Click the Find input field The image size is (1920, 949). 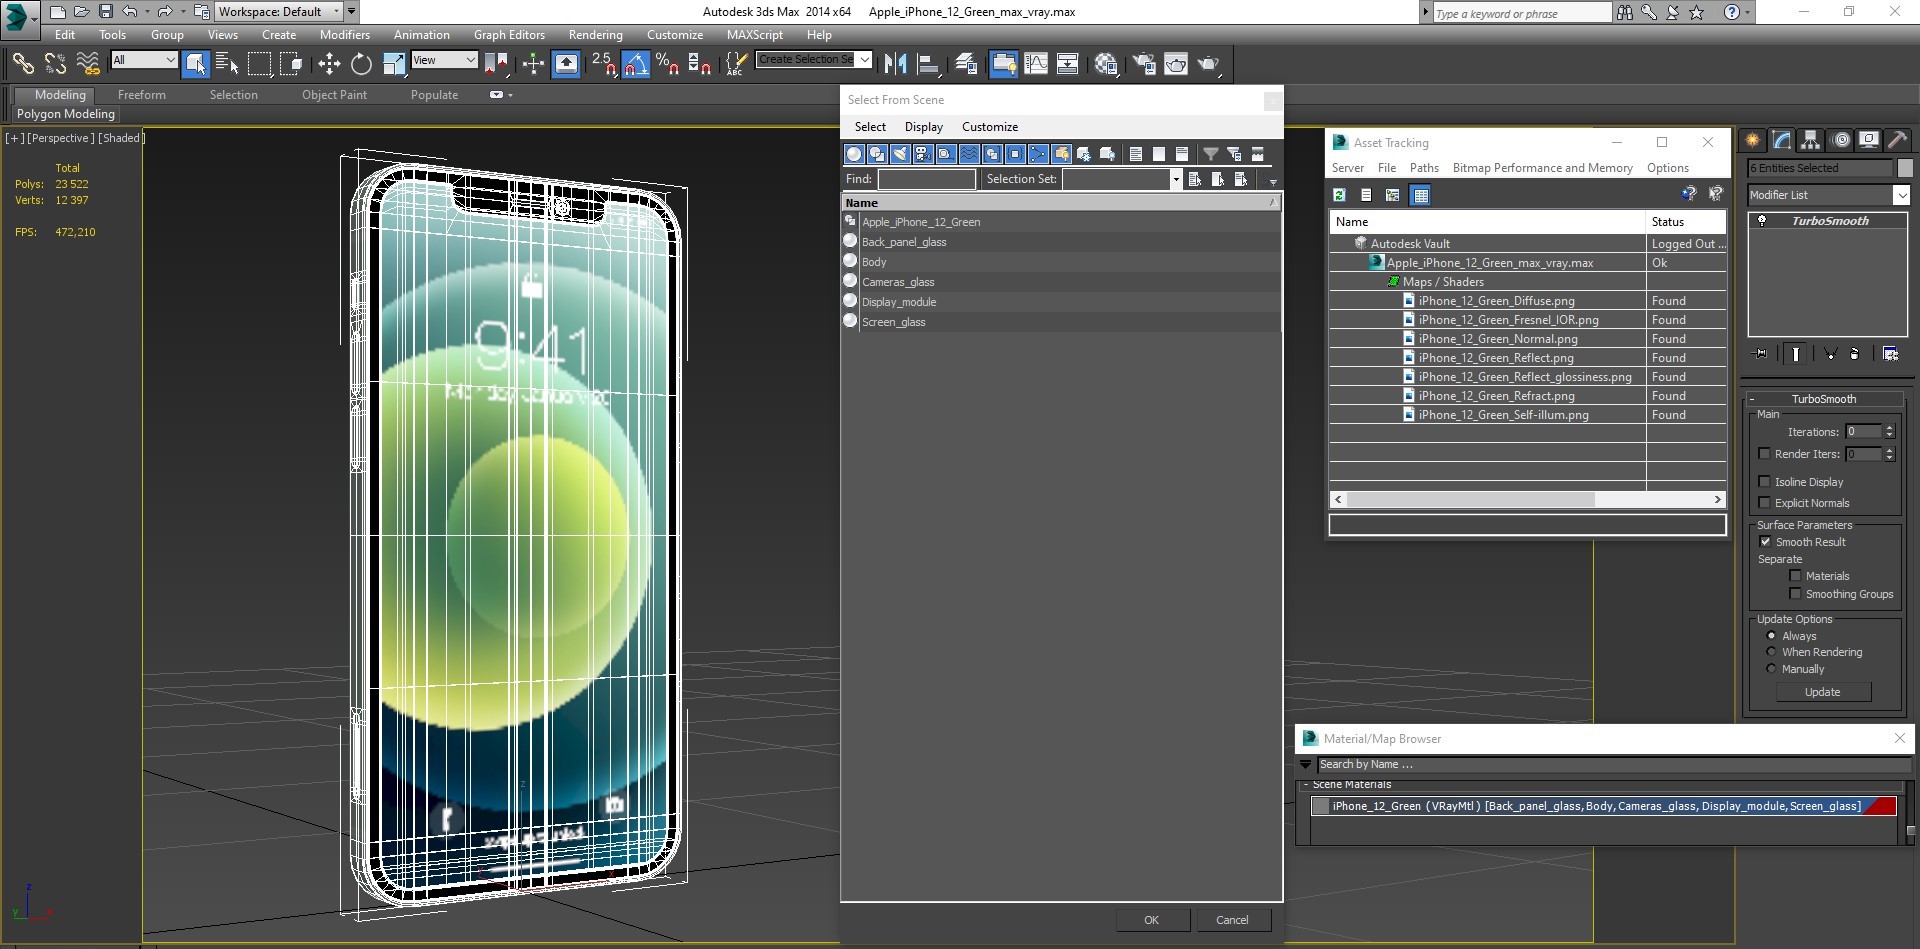tap(926, 179)
